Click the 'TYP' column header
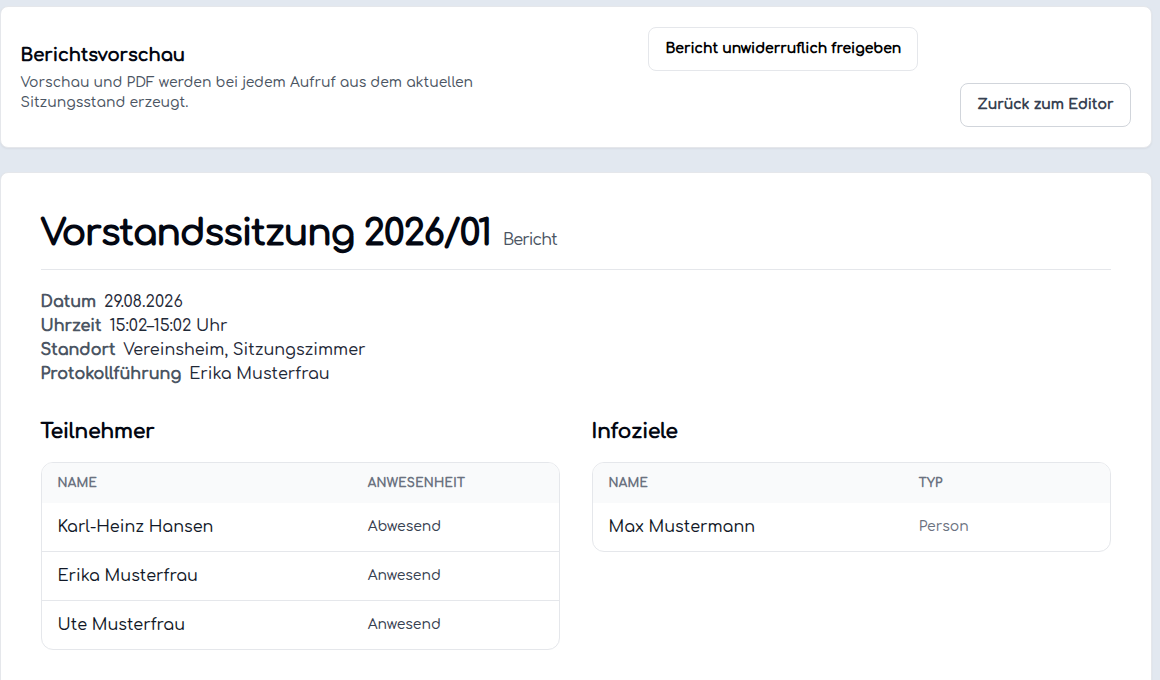This screenshot has width=1160, height=680. [x=931, y=482]
